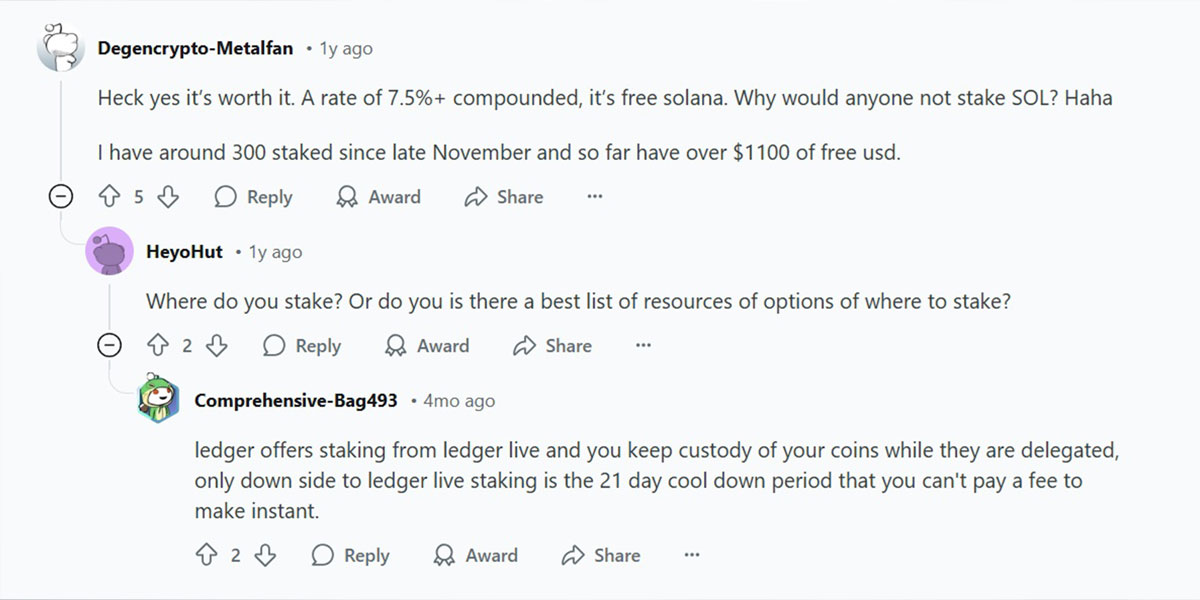Image resolution: width=1200 pixels, height=600 pixels.
Task: View HeyoHut's purple avatar
Action: click(110, 251)
